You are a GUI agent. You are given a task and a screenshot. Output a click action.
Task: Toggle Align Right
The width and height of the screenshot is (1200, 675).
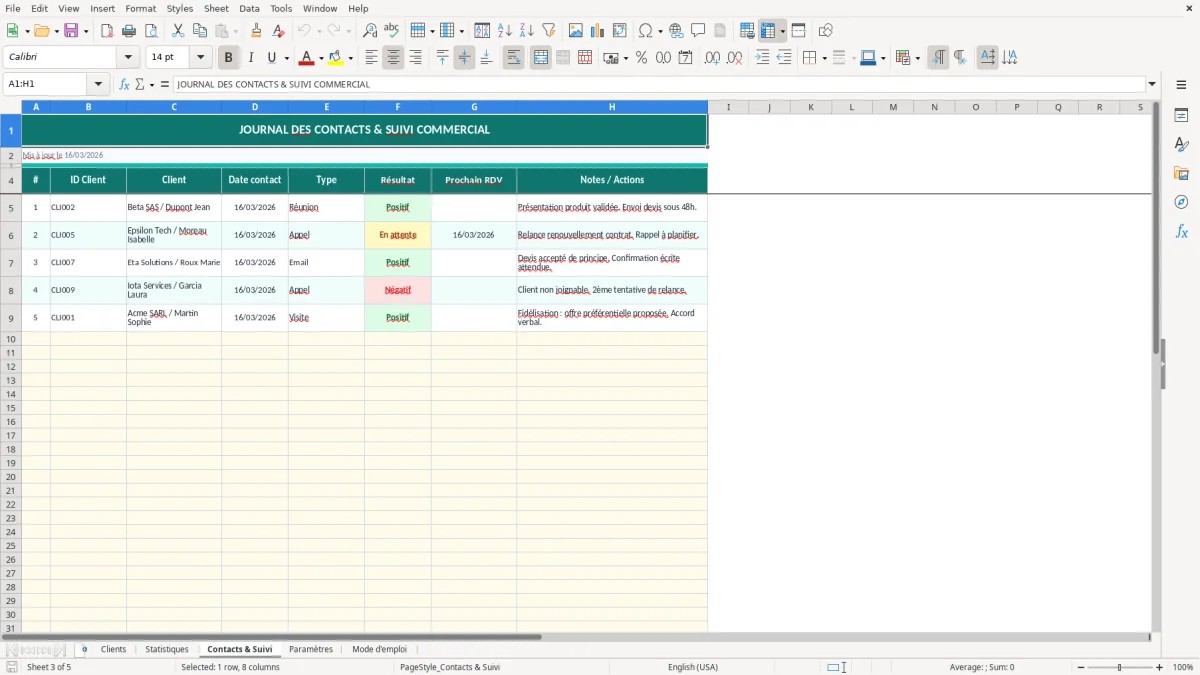point(416,58)
